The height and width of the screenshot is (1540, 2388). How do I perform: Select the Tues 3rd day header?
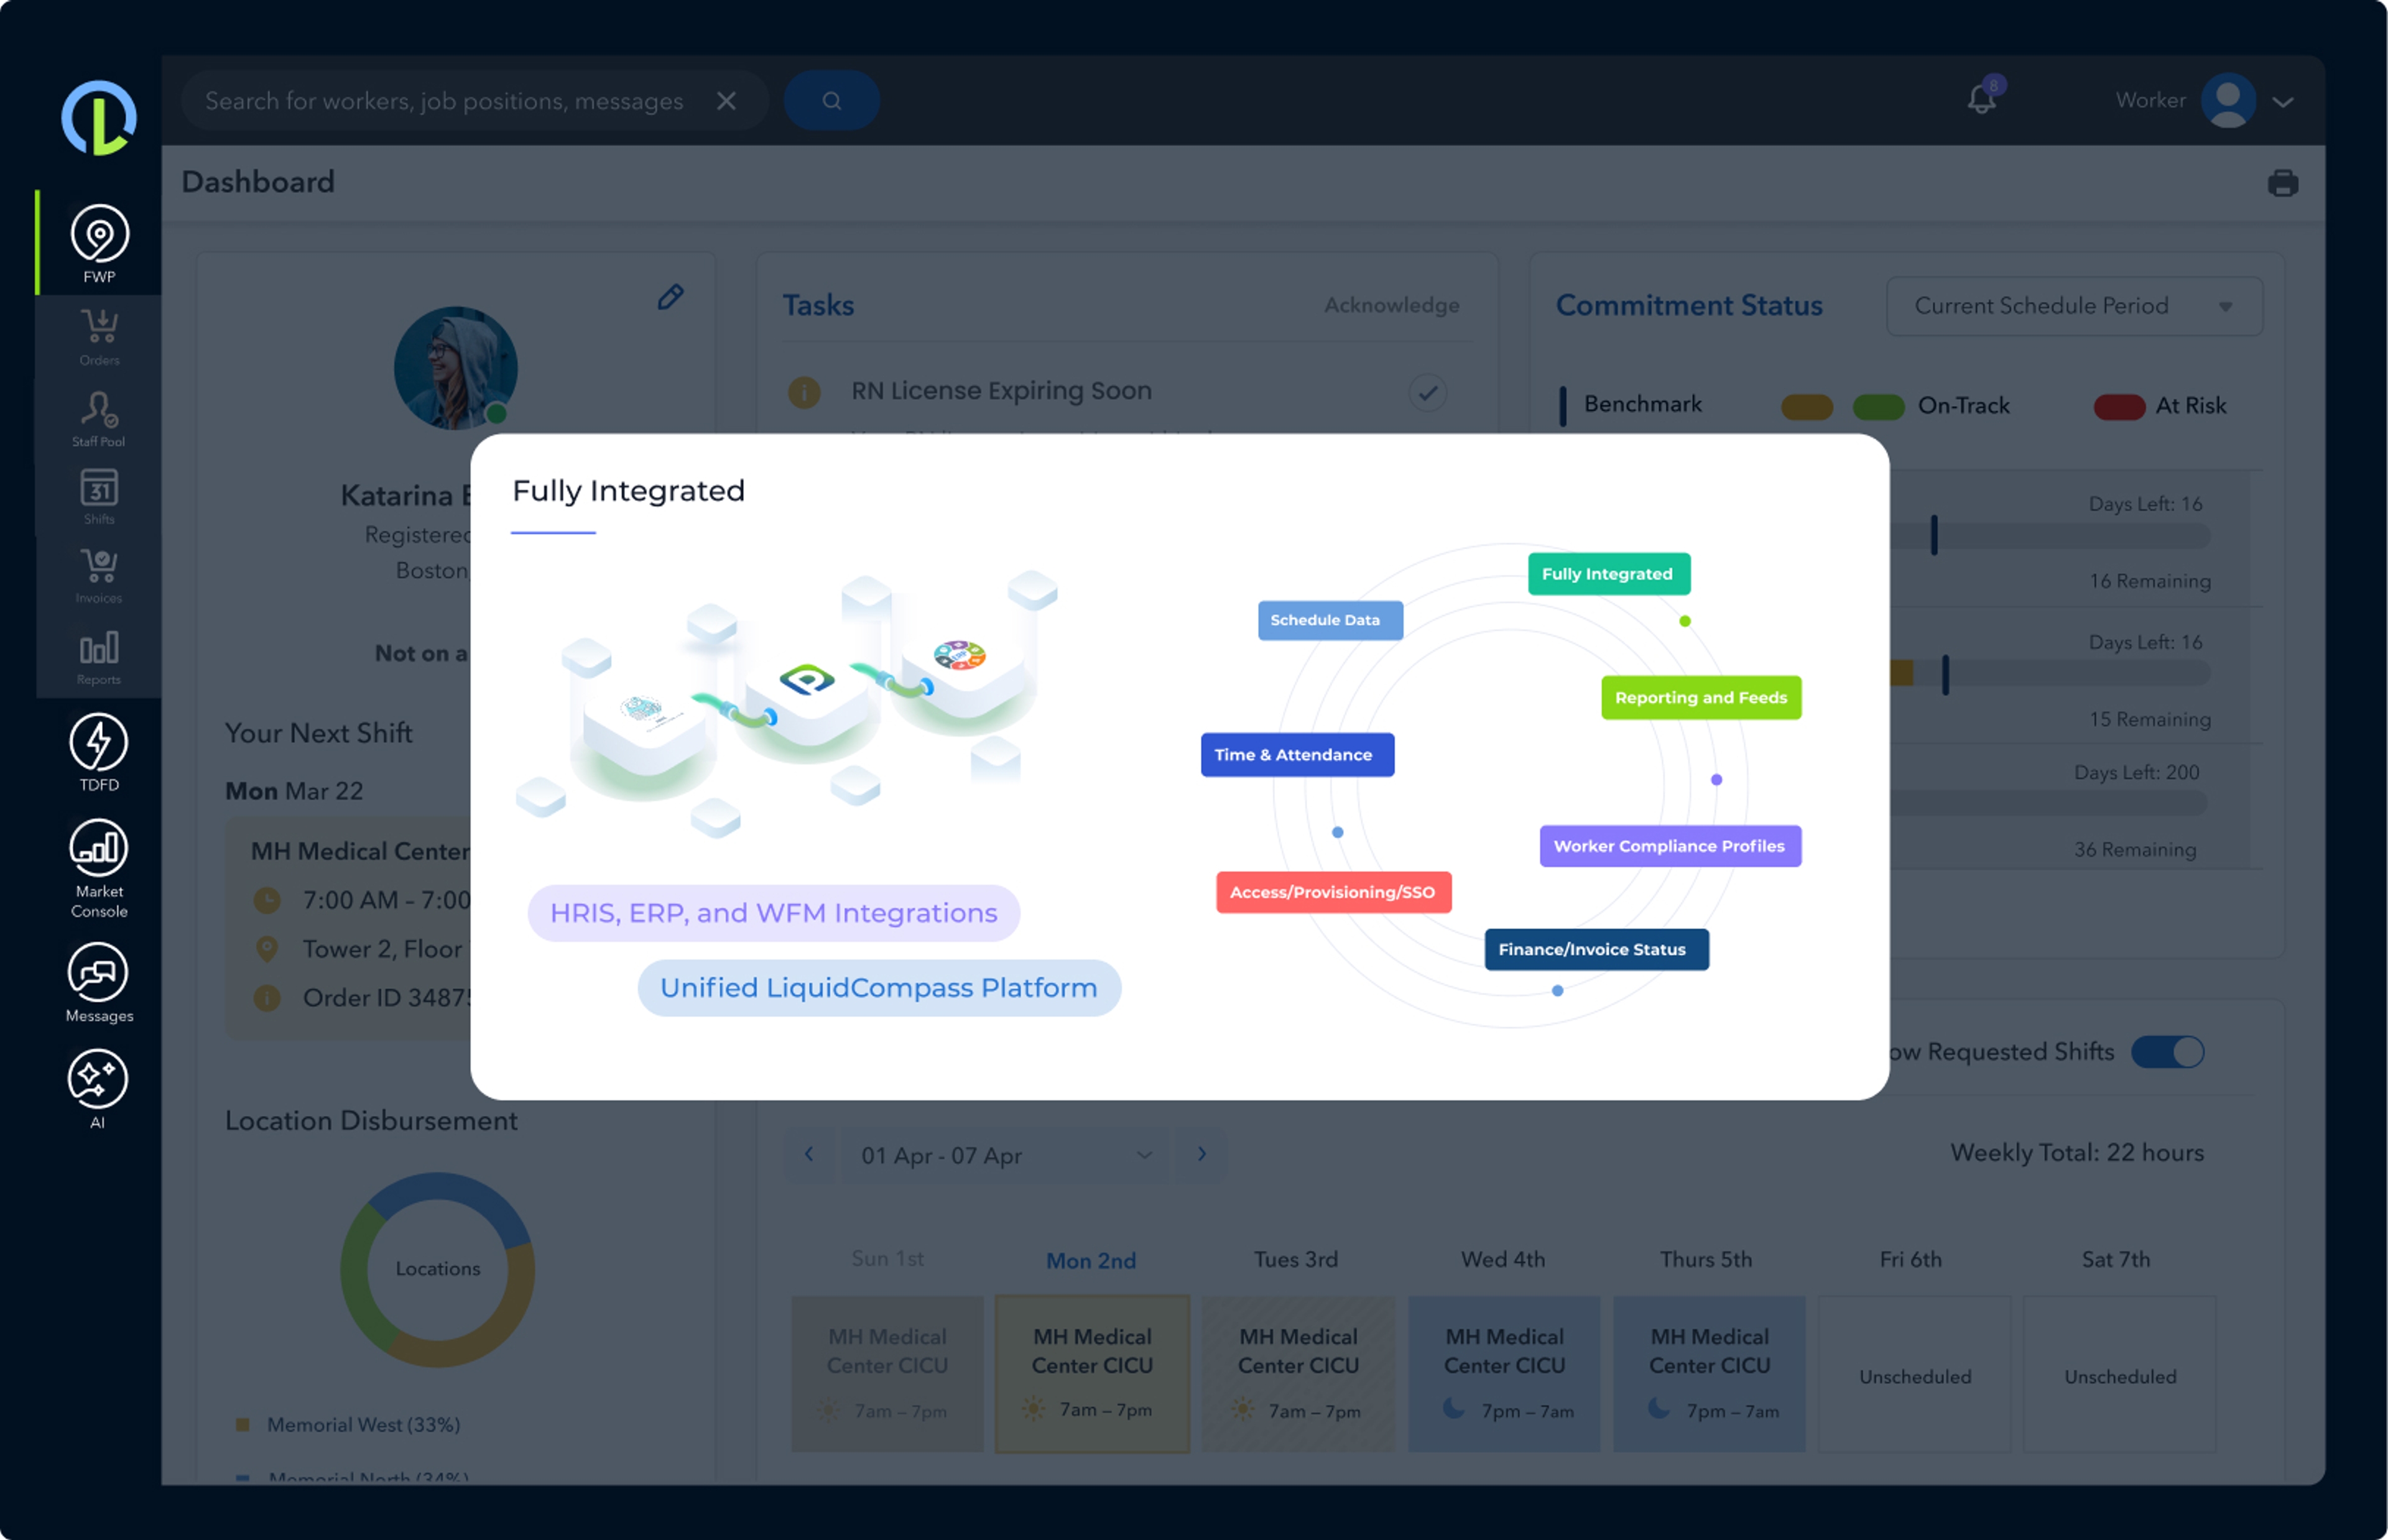[1296, 1260]
